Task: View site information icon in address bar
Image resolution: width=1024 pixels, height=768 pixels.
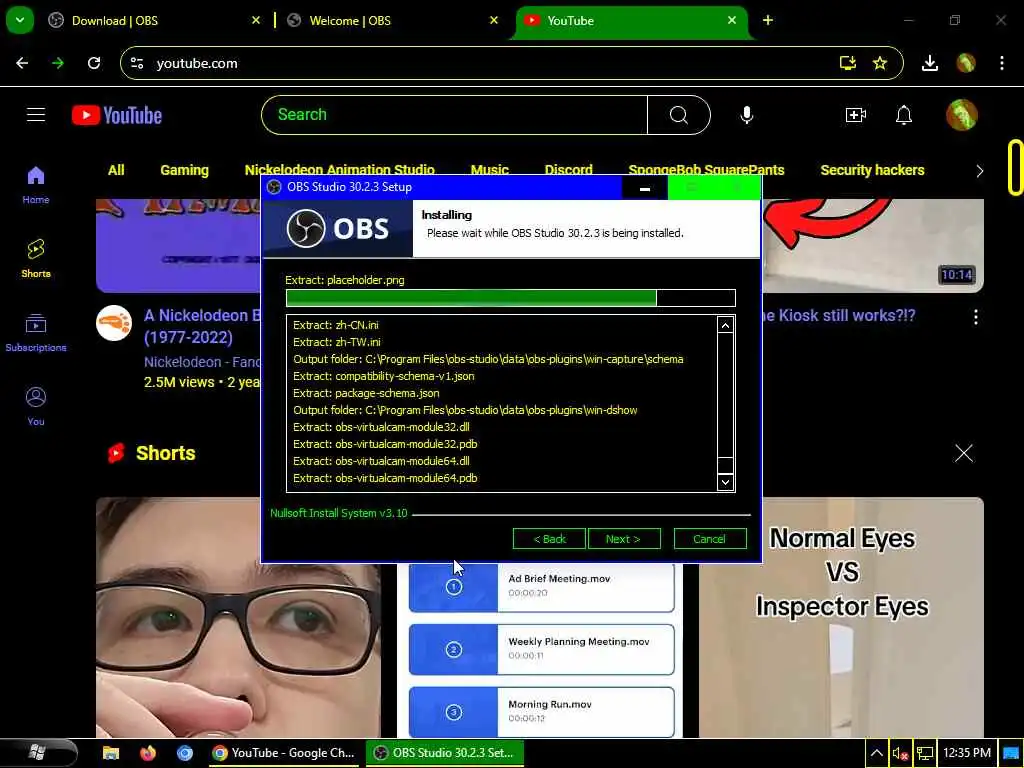Action: coord(137,63)
